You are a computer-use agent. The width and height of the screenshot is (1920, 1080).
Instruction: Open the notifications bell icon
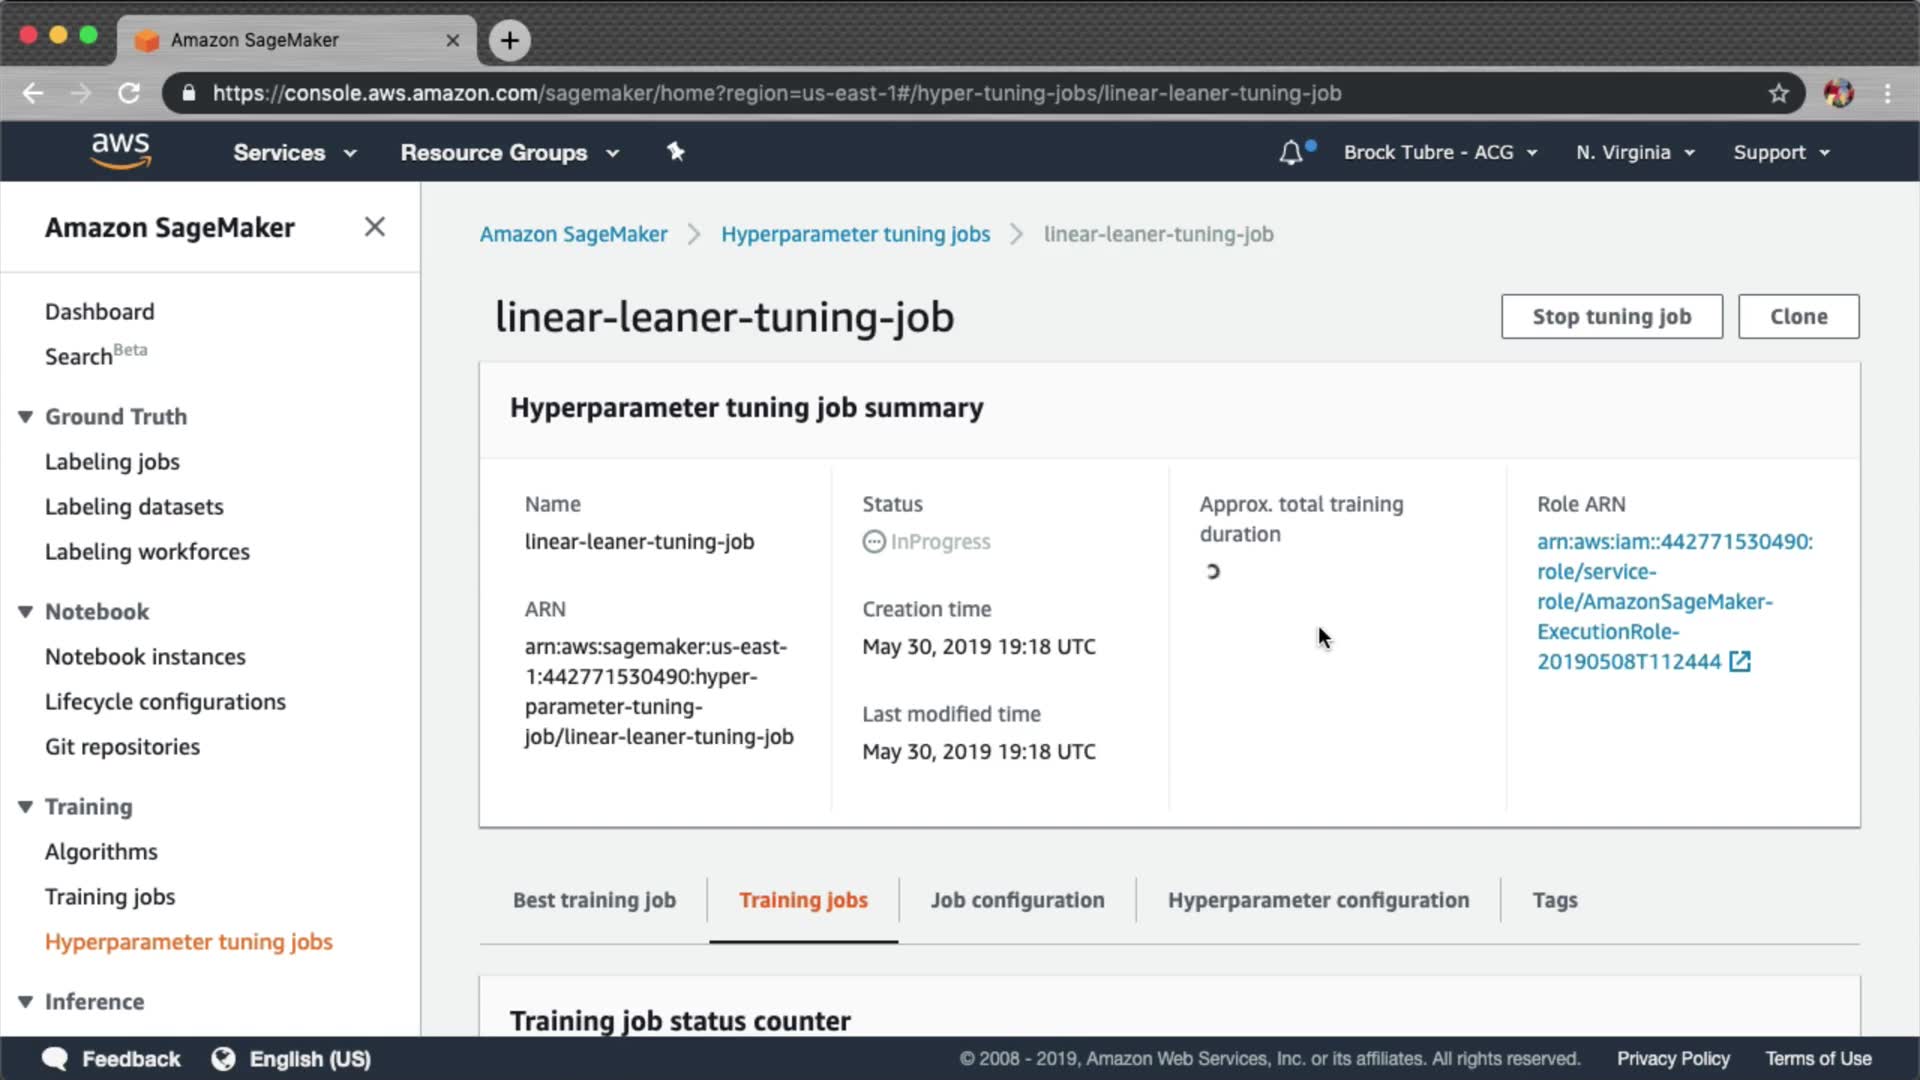(x=1291, y=152)
